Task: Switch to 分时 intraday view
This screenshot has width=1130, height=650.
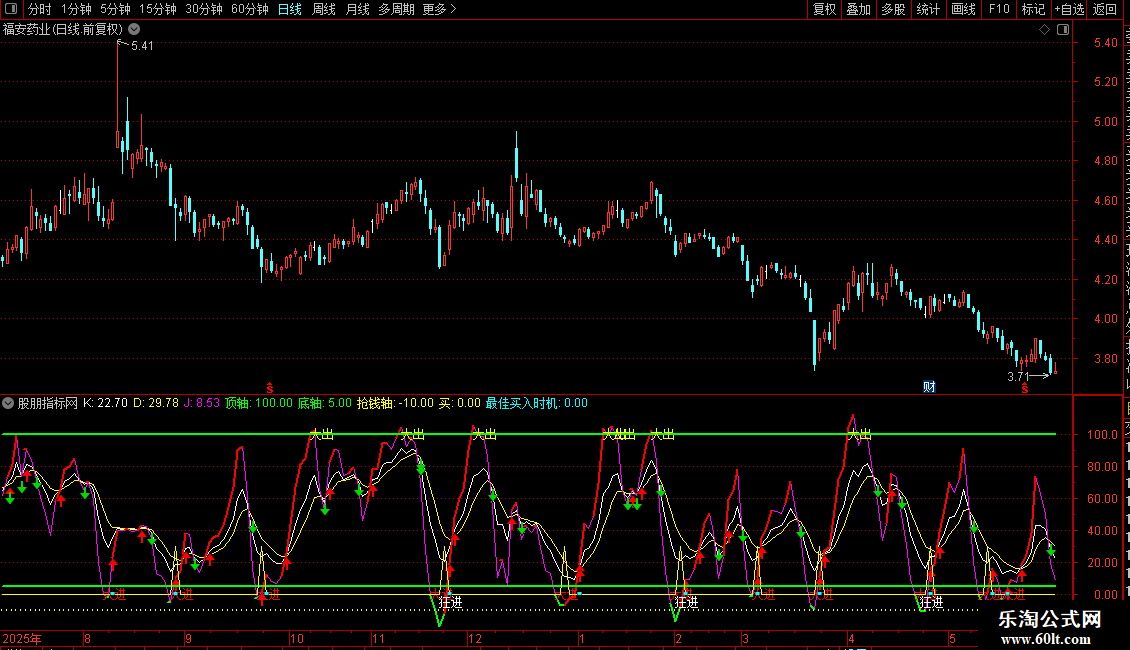Action: 40,9
